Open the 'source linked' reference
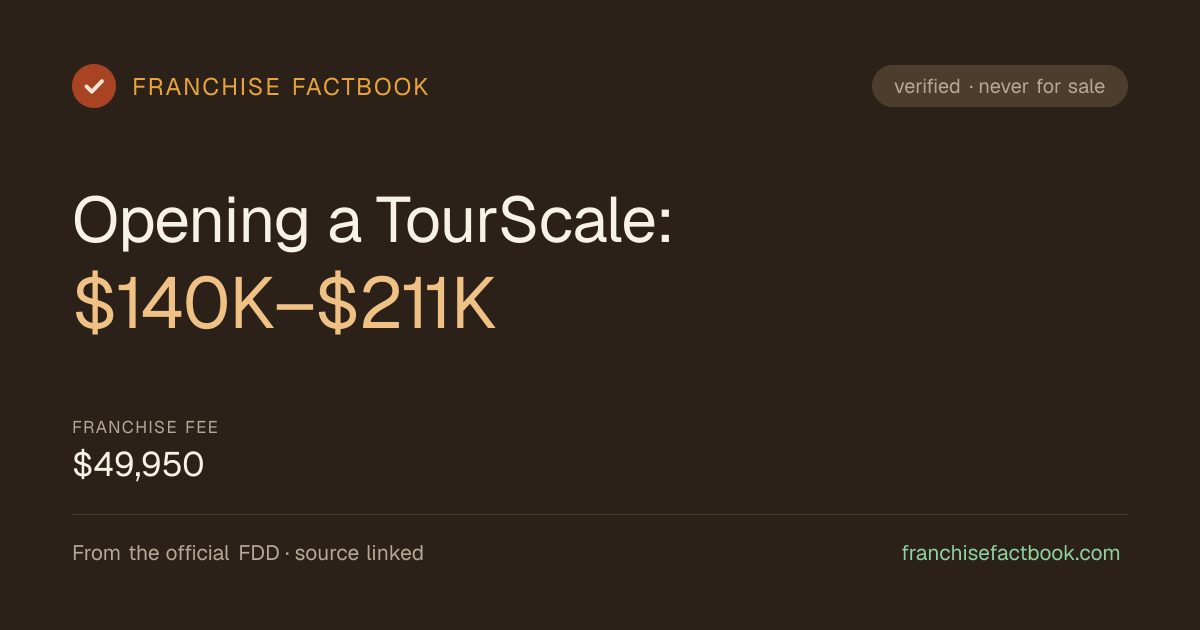 pos(359,553)
